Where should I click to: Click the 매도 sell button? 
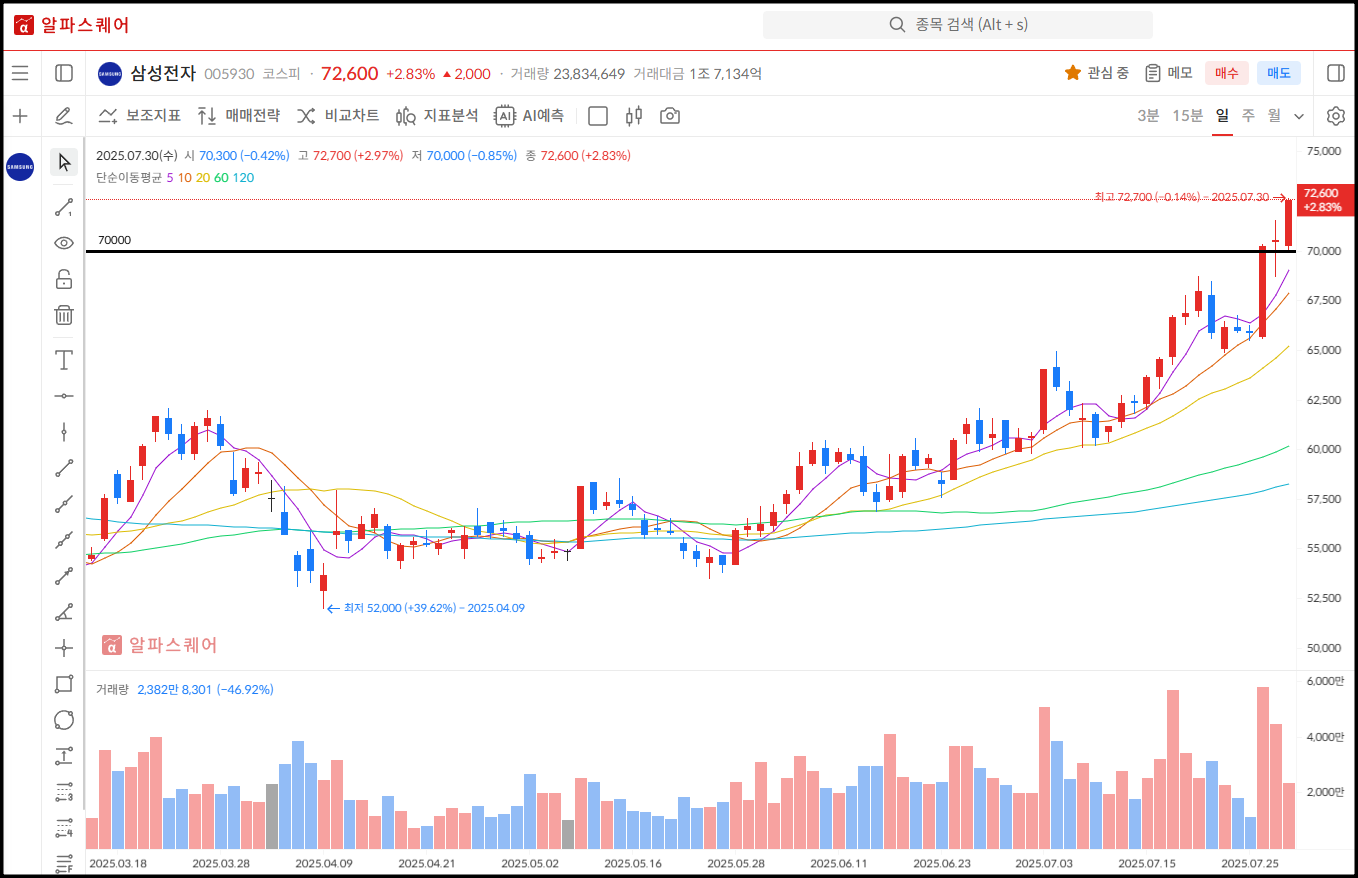pos(1279,73)
